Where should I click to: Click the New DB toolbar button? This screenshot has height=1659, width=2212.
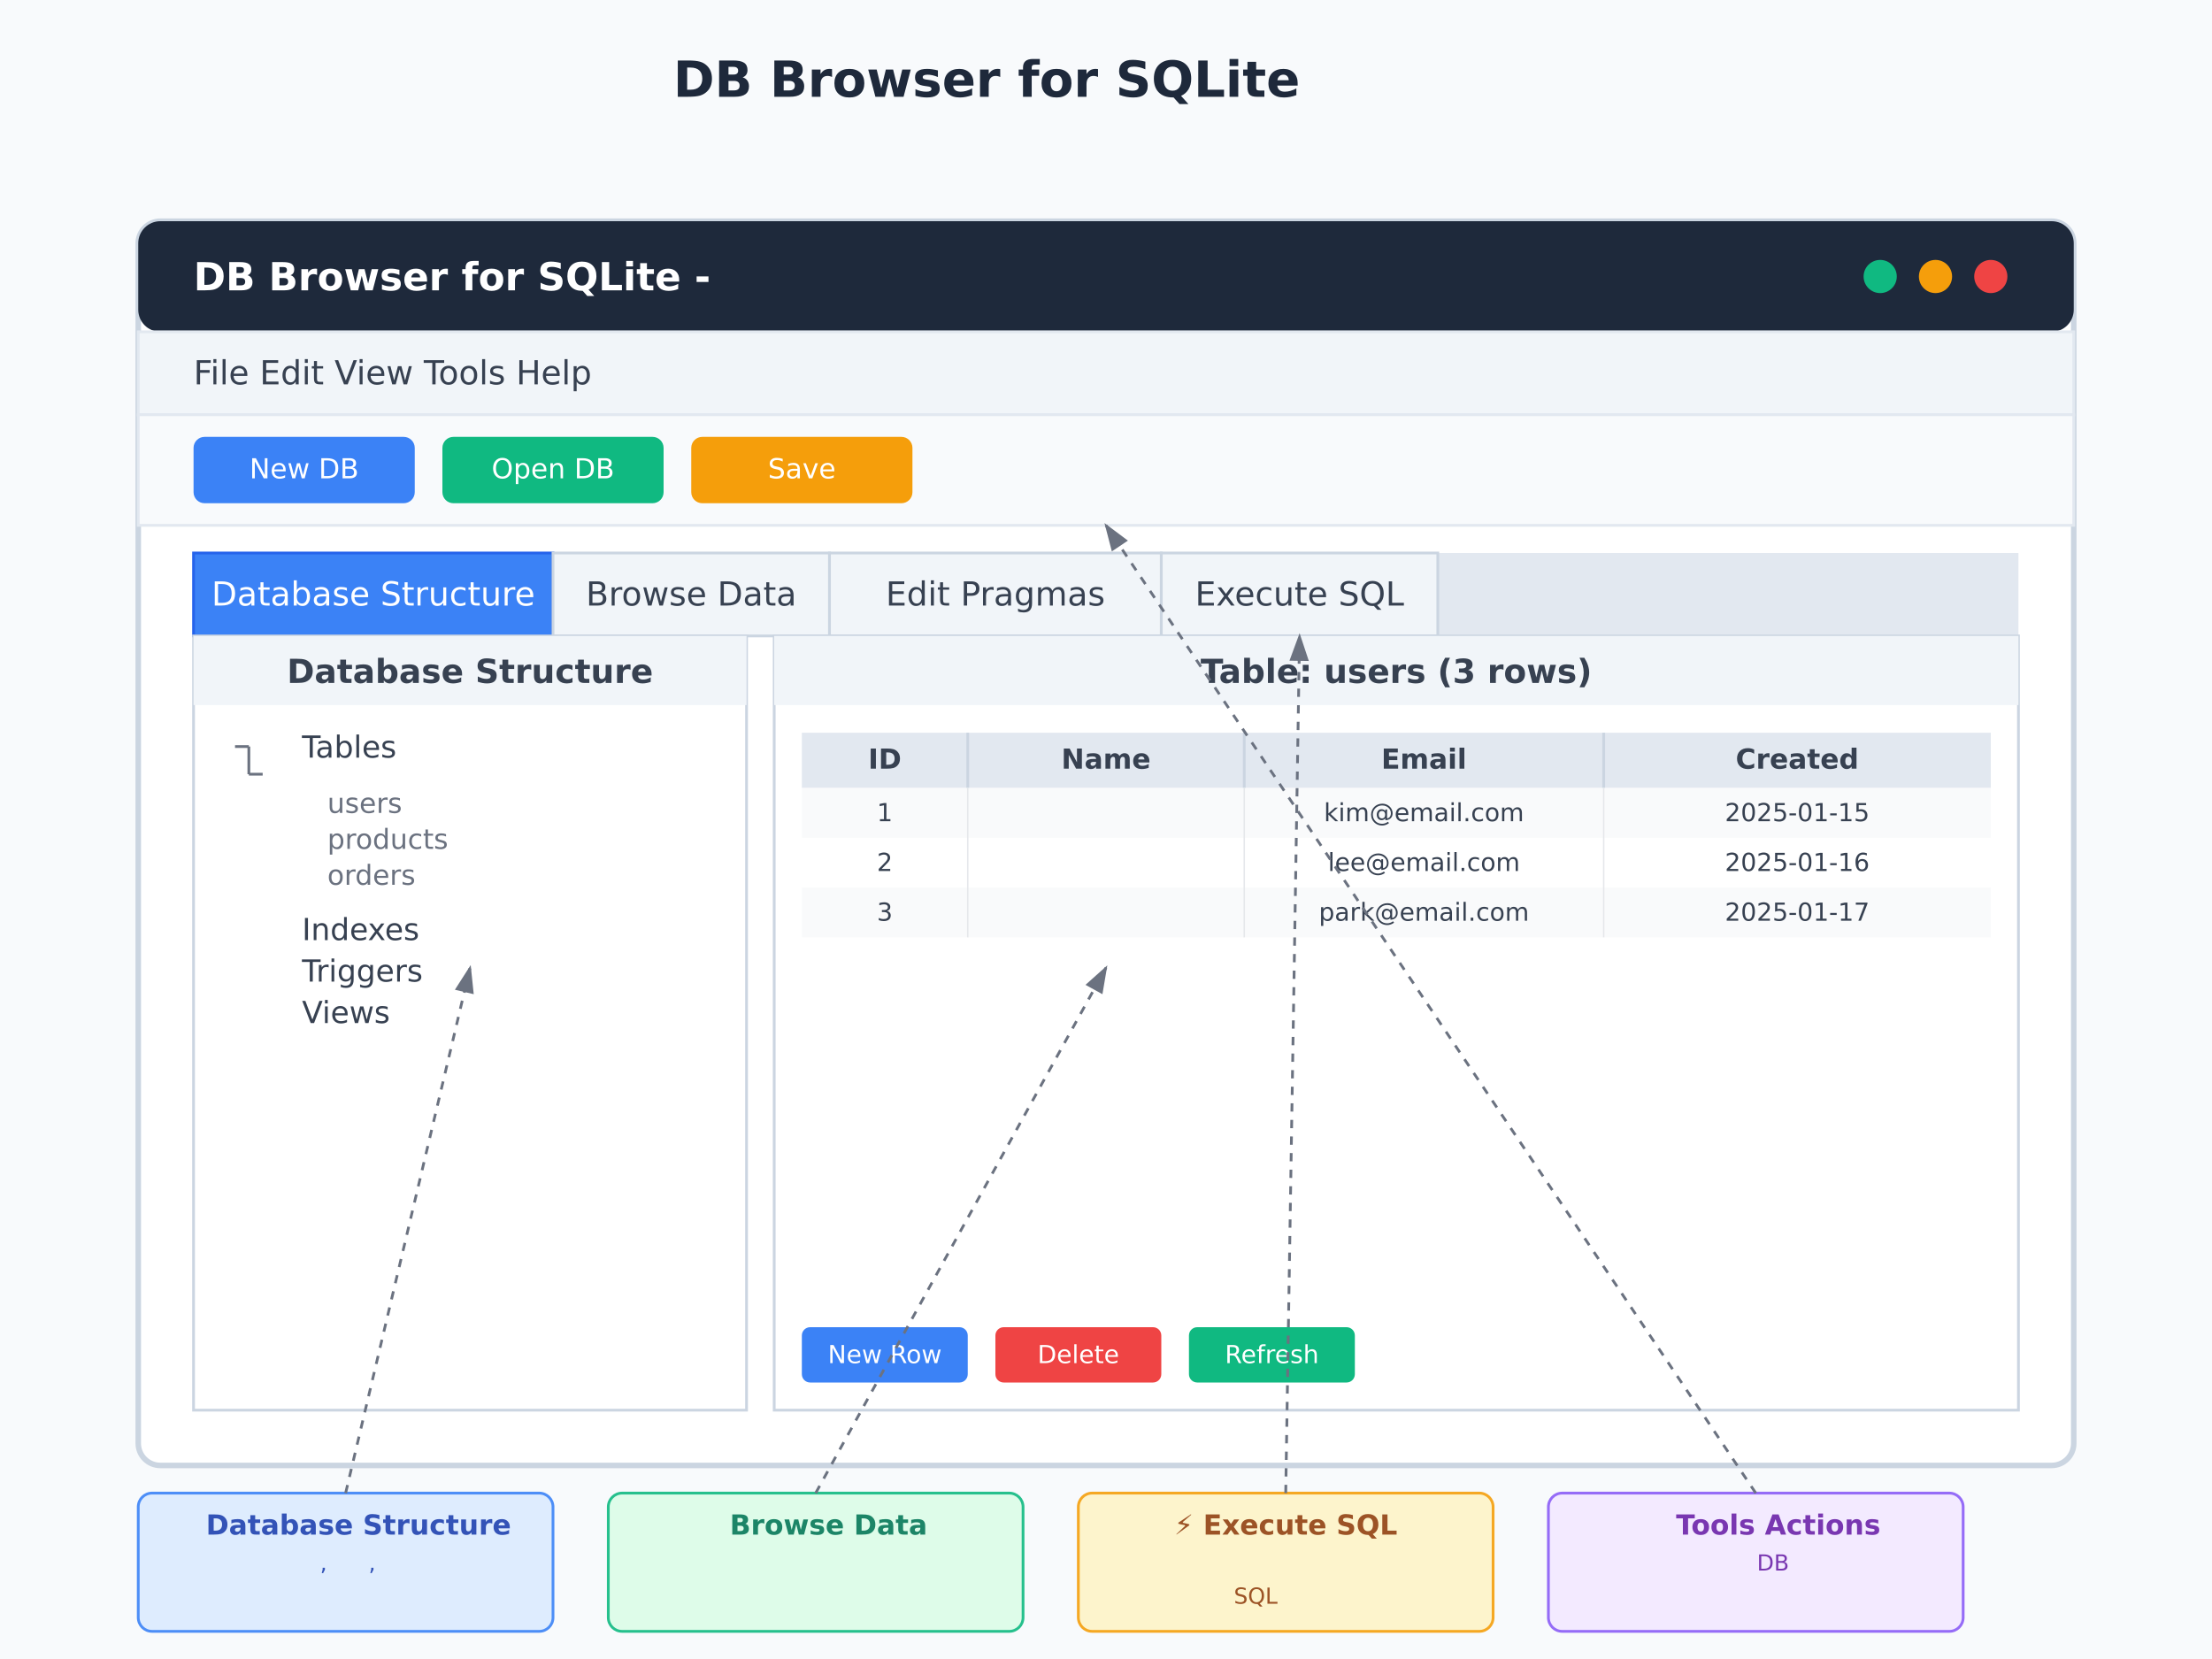(x=304, y=469)
